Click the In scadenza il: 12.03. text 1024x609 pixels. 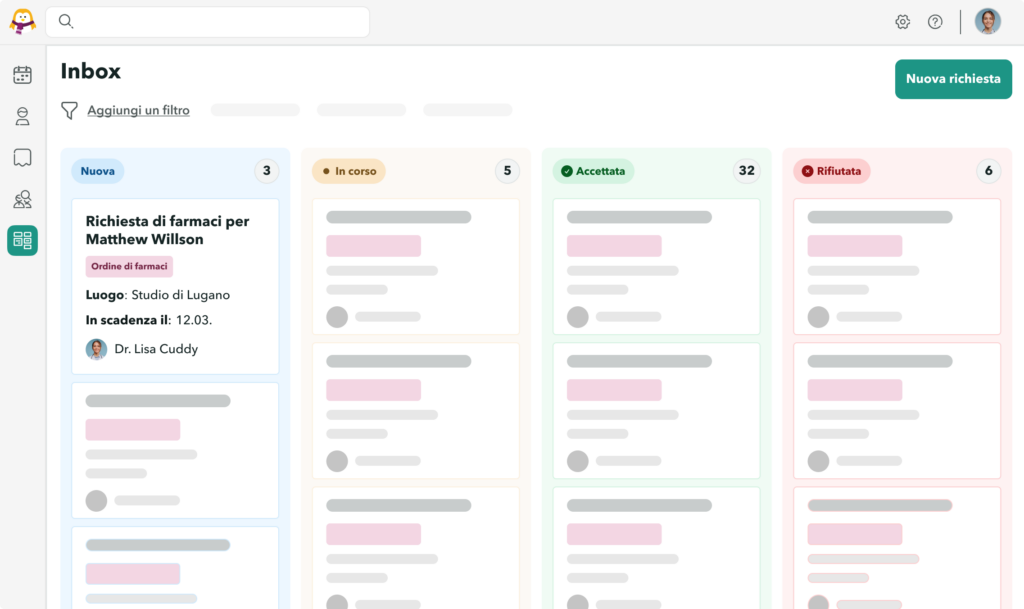[x=149, y=320]
